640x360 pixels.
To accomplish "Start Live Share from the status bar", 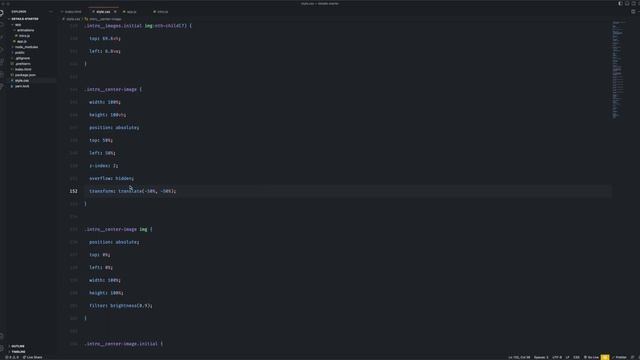I will (x=33, y=358).
